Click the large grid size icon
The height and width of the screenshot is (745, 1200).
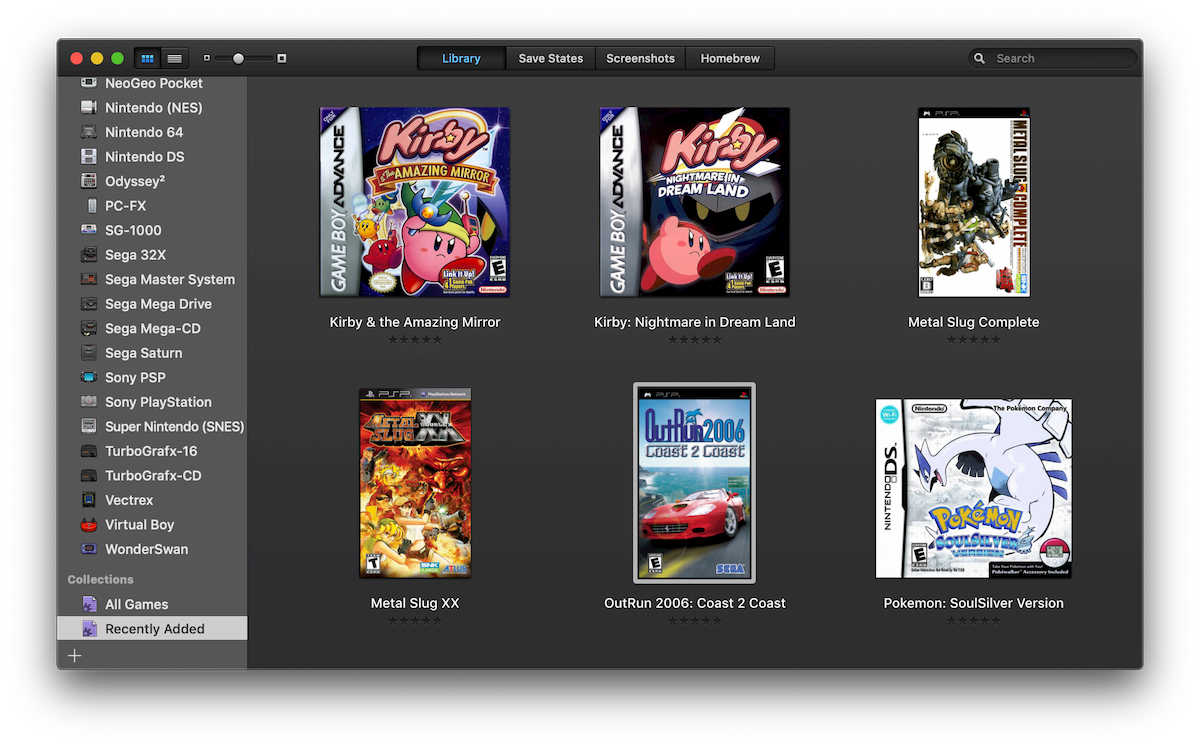click(282, 58)
